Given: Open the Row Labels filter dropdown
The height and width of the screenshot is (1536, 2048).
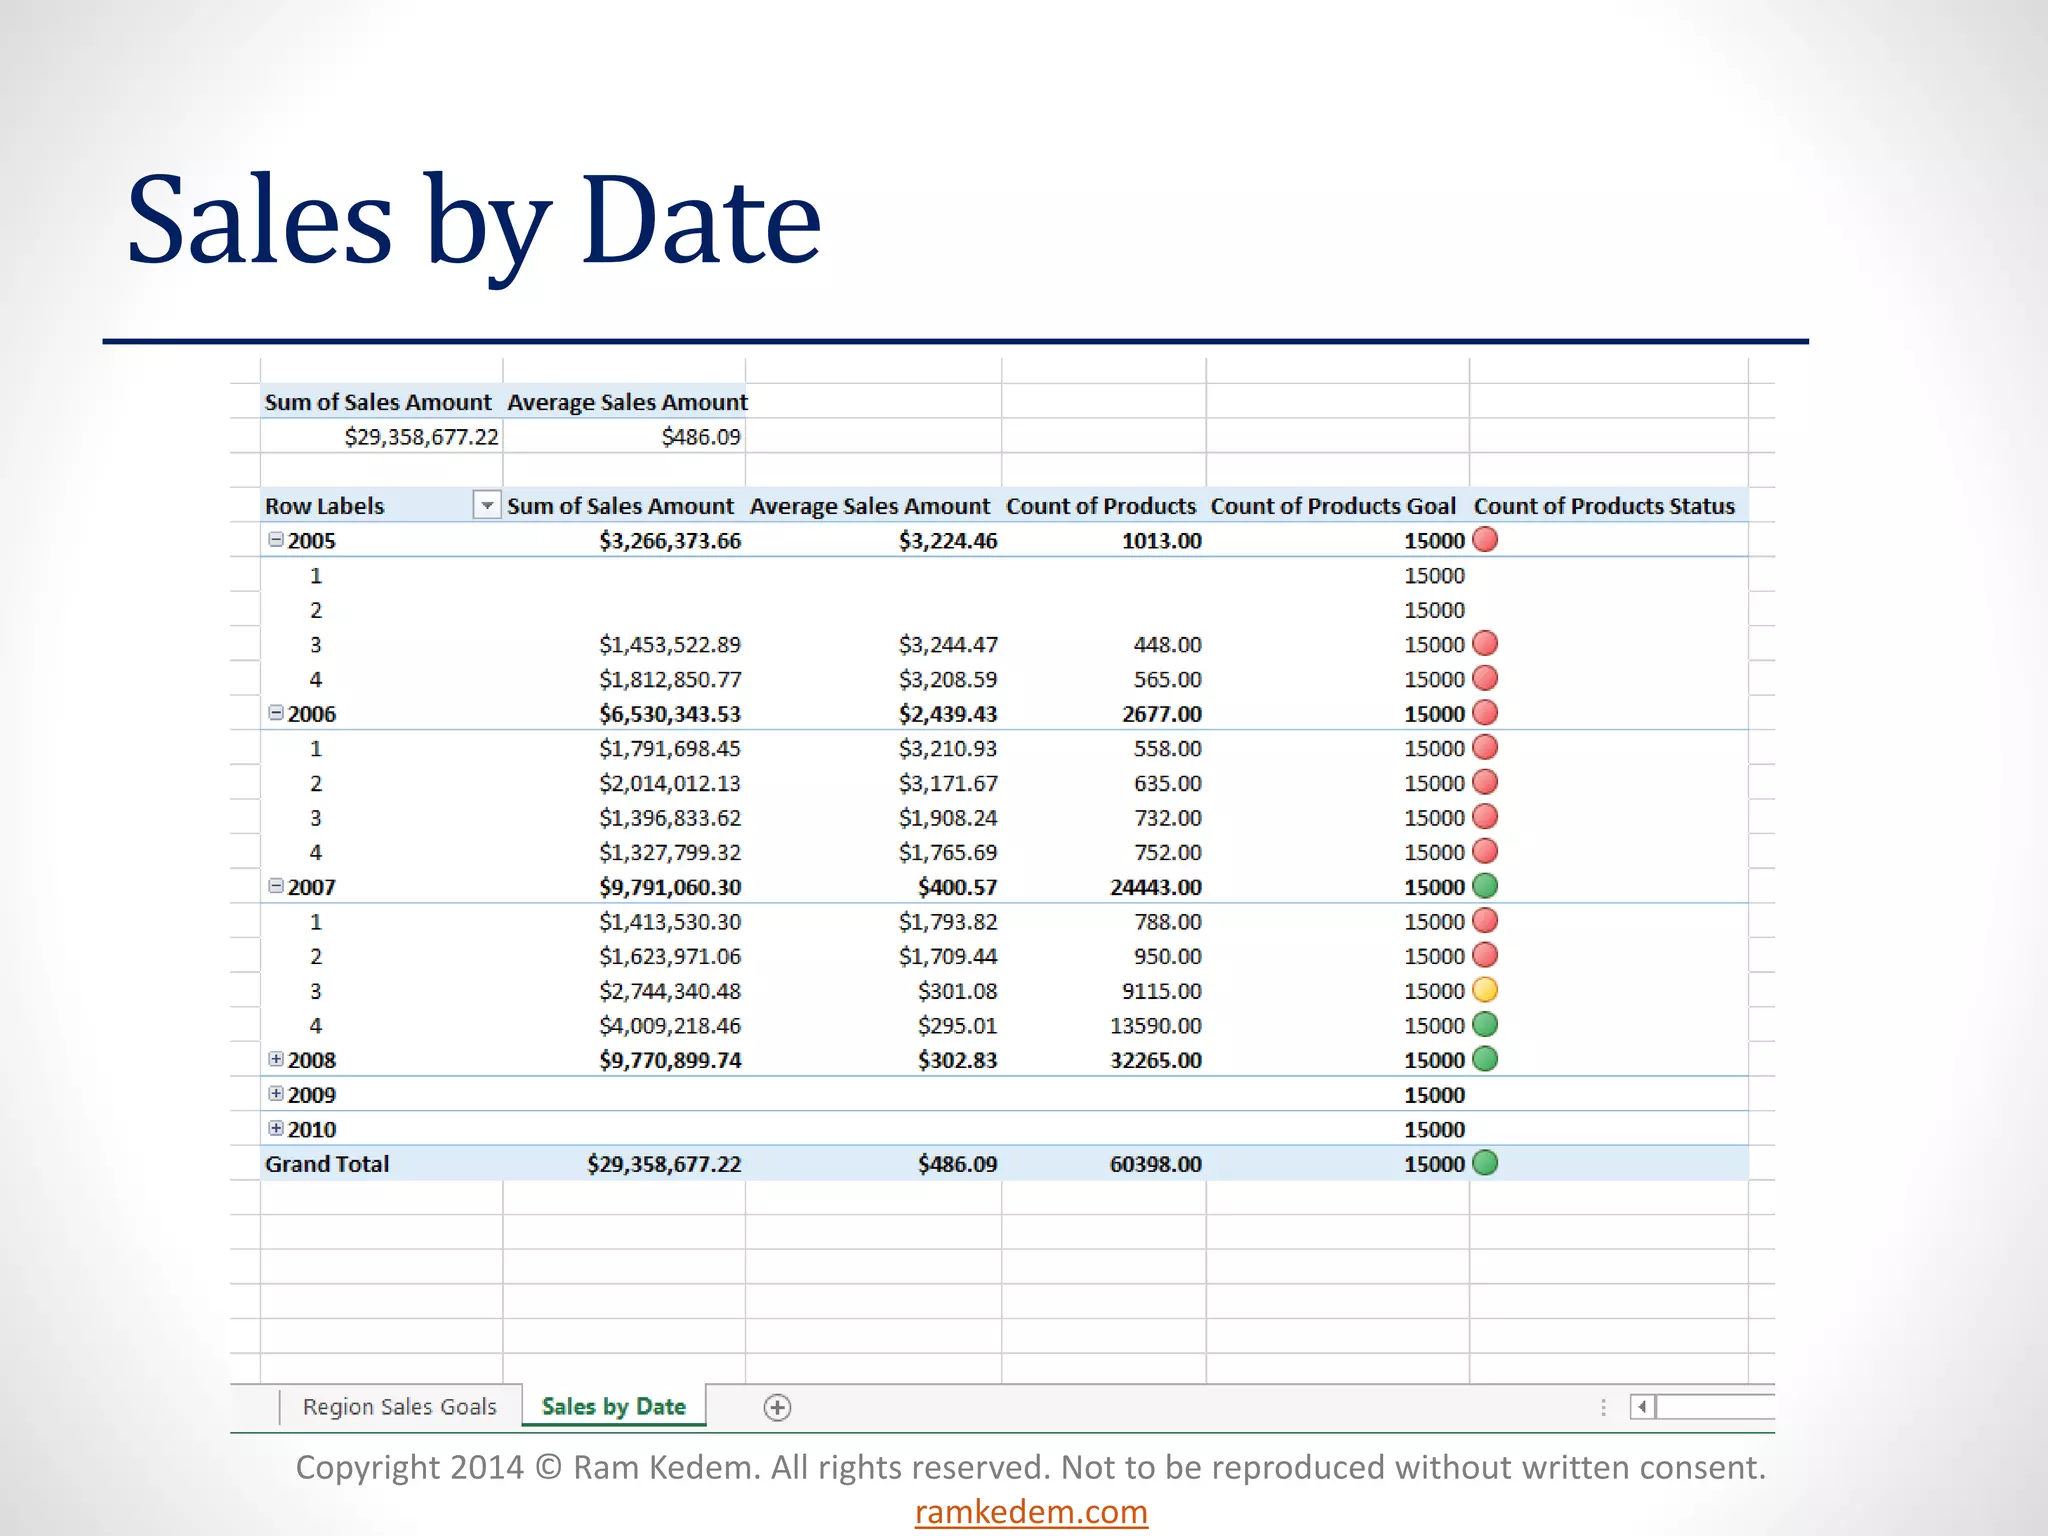Looking at the screenshot, I should pos(486,506).
